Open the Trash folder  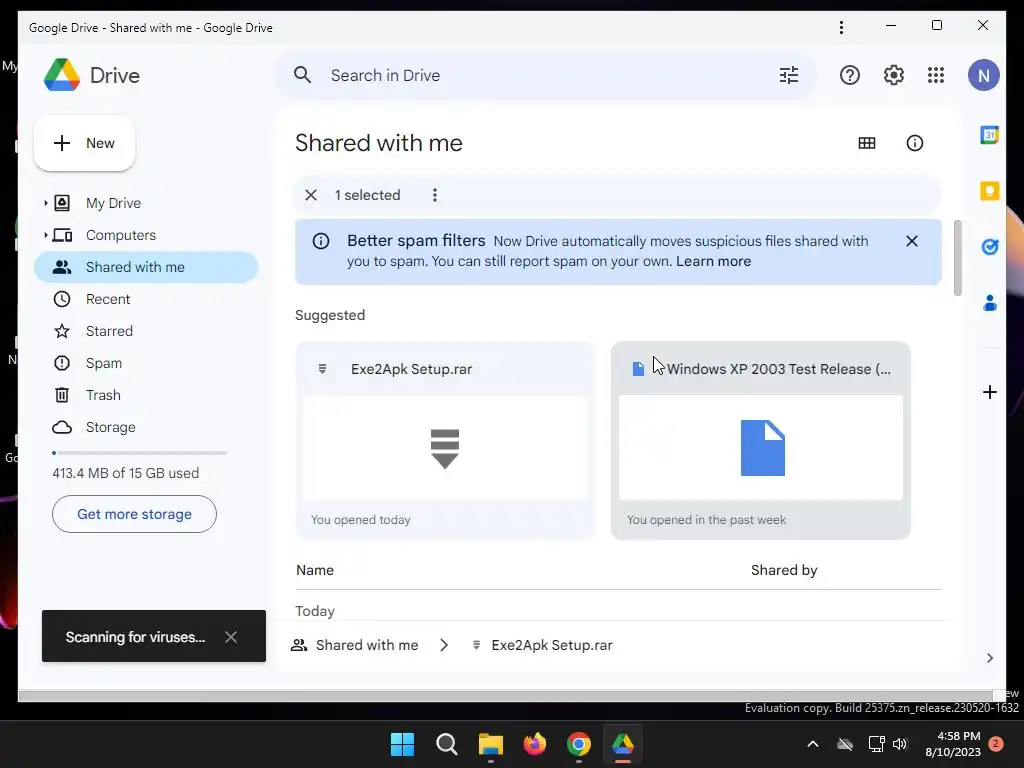tap(103, 395)
